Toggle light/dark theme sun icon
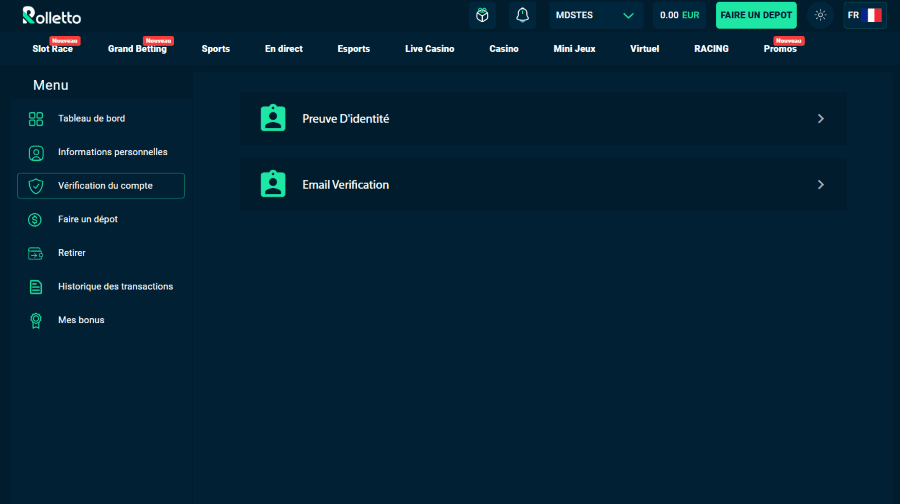The height and width of the screenshot is (504, 900). [x=820, y=15]
